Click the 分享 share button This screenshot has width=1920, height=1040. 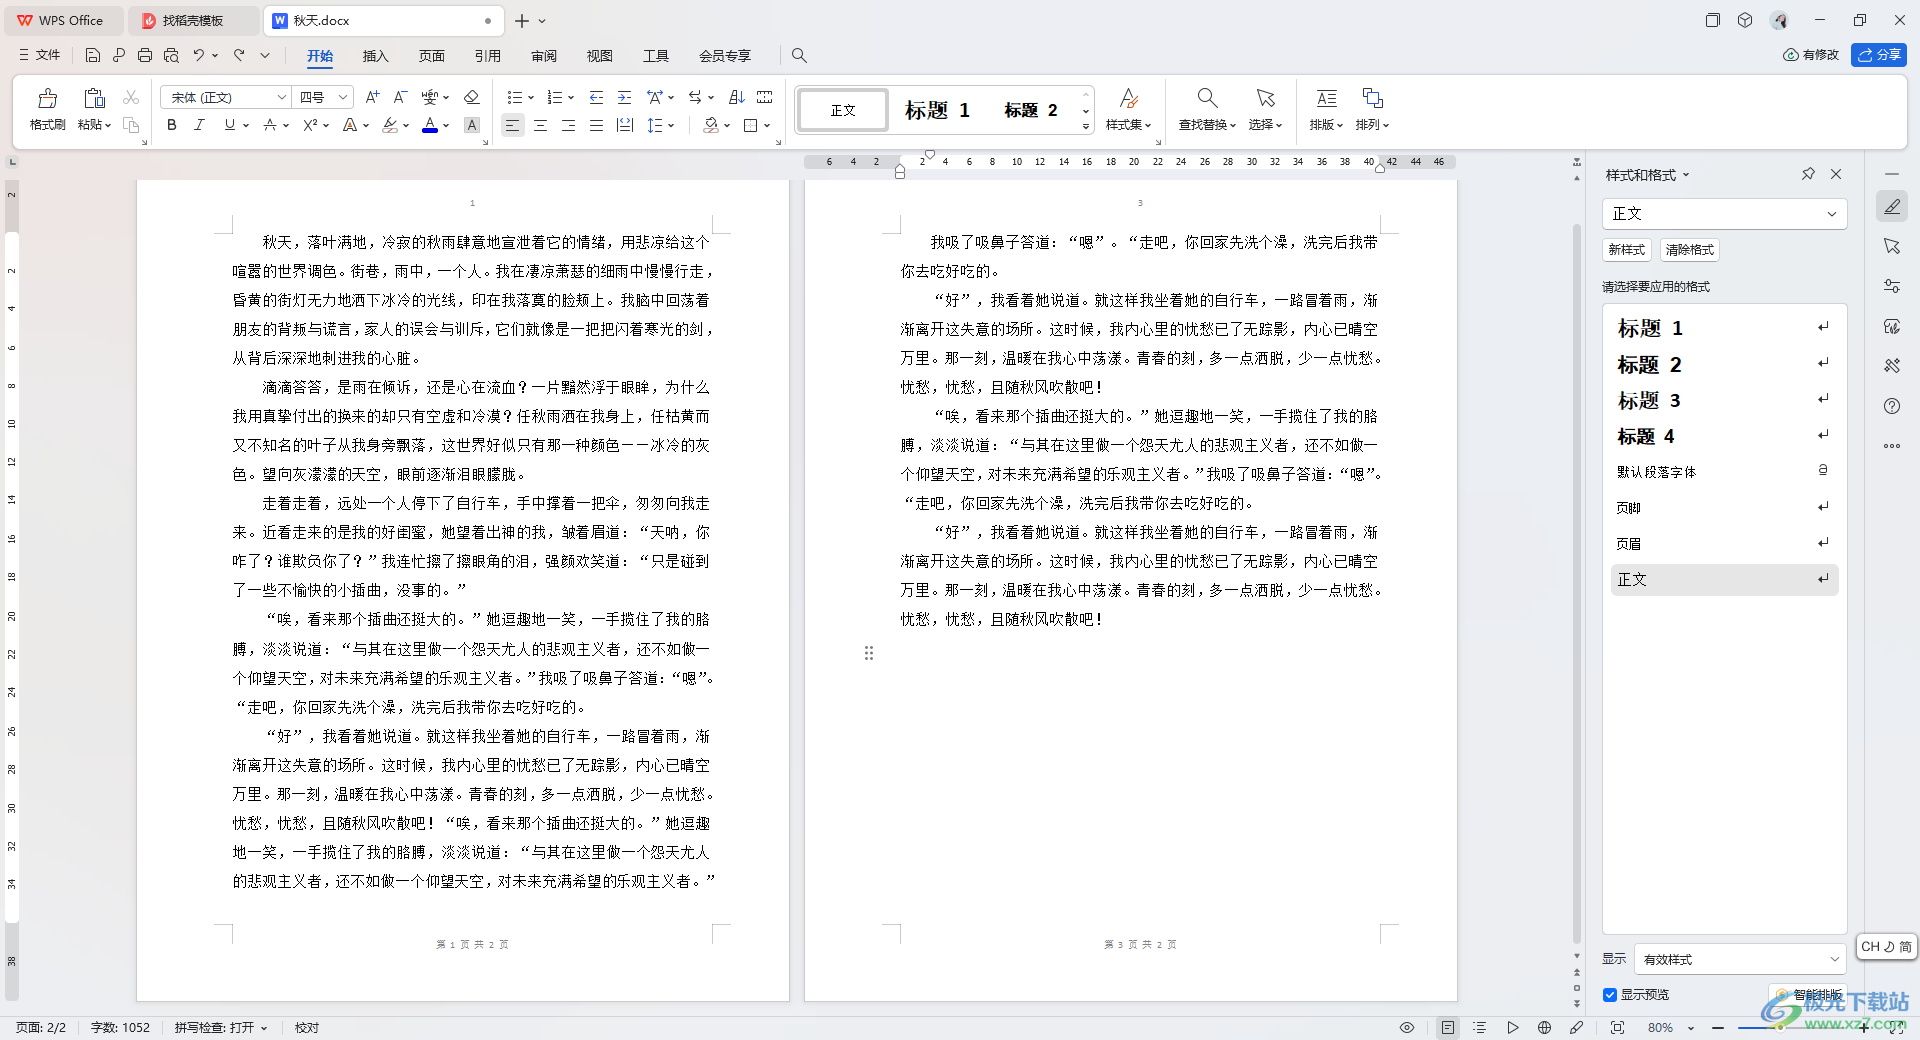(x=1878, y=55)
